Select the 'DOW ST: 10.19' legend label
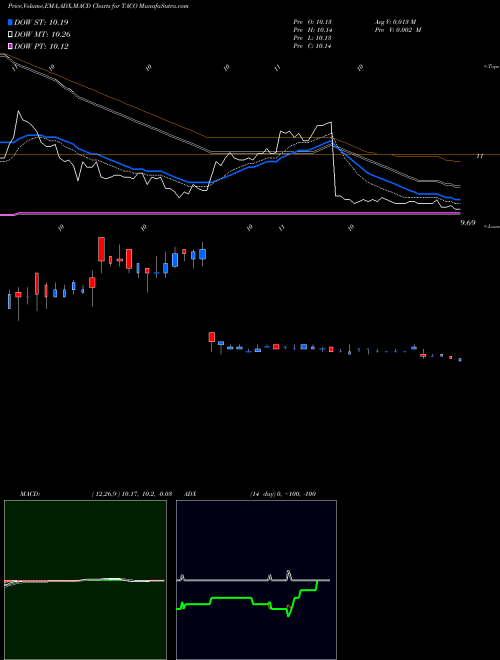The width and height of the screenshot is (500, 660). coord(41,22)
